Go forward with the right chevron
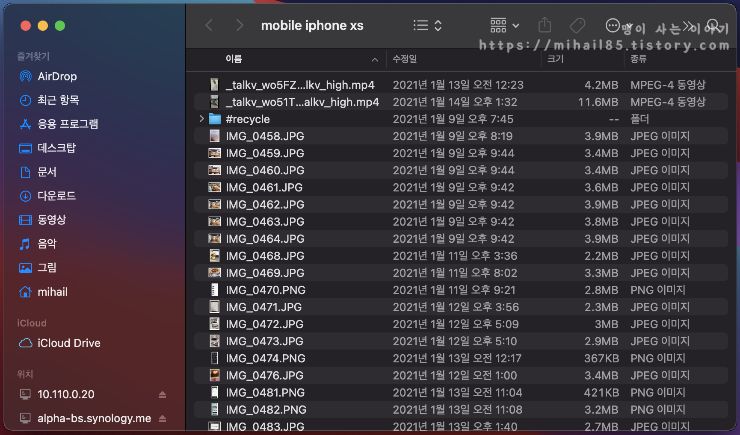This screenshot has height=435, width=740. pos(239,25)
